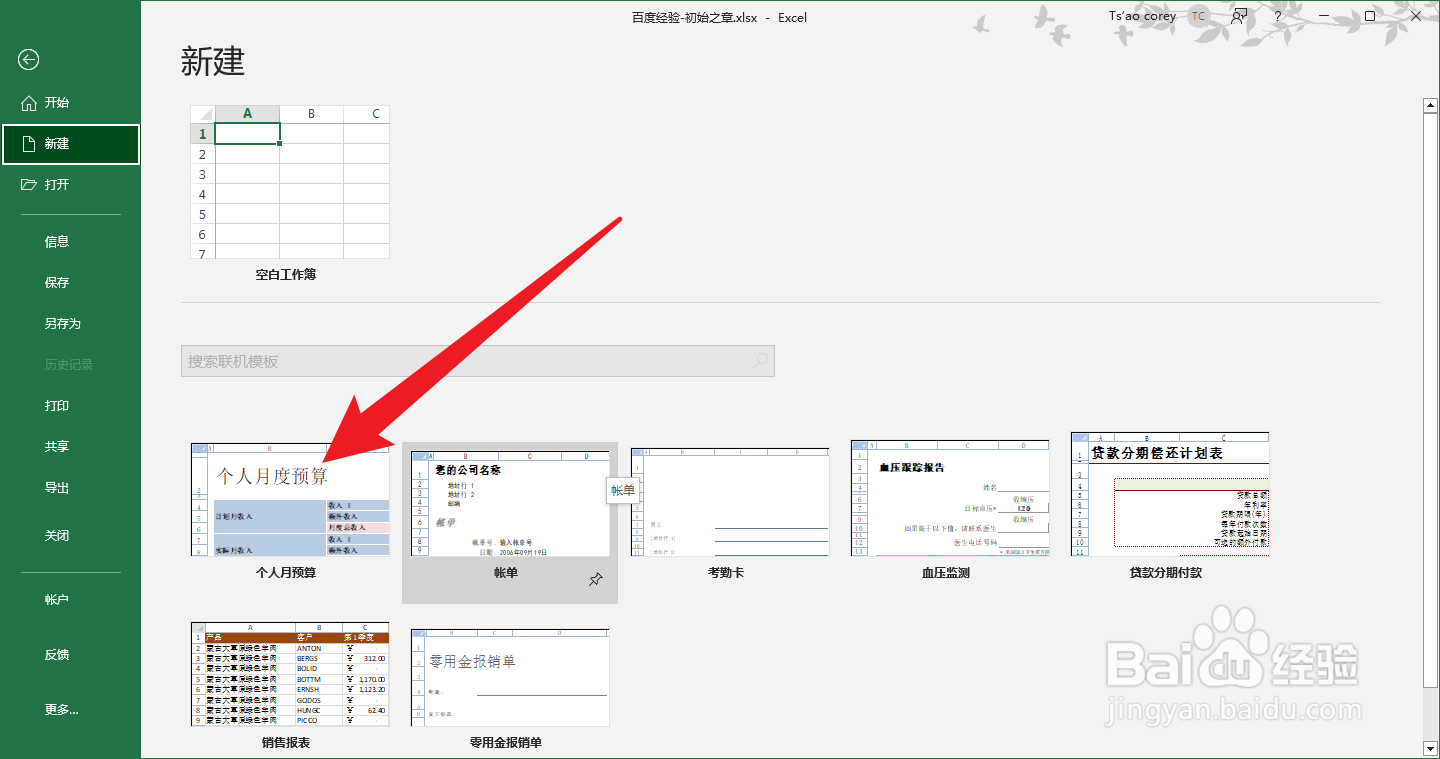This screenshot has width=1440, height=759.
Task: Click the feedback person icon in title bar
Action: point(1239,16)
